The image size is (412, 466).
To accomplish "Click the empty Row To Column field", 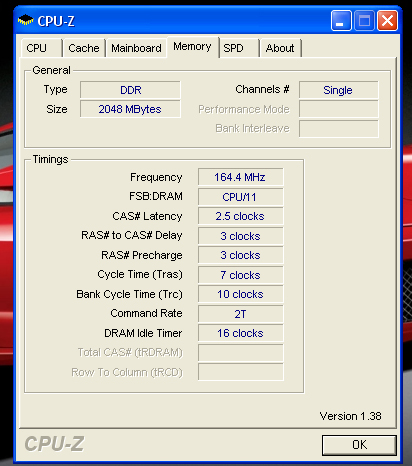I will pos(240,372).
